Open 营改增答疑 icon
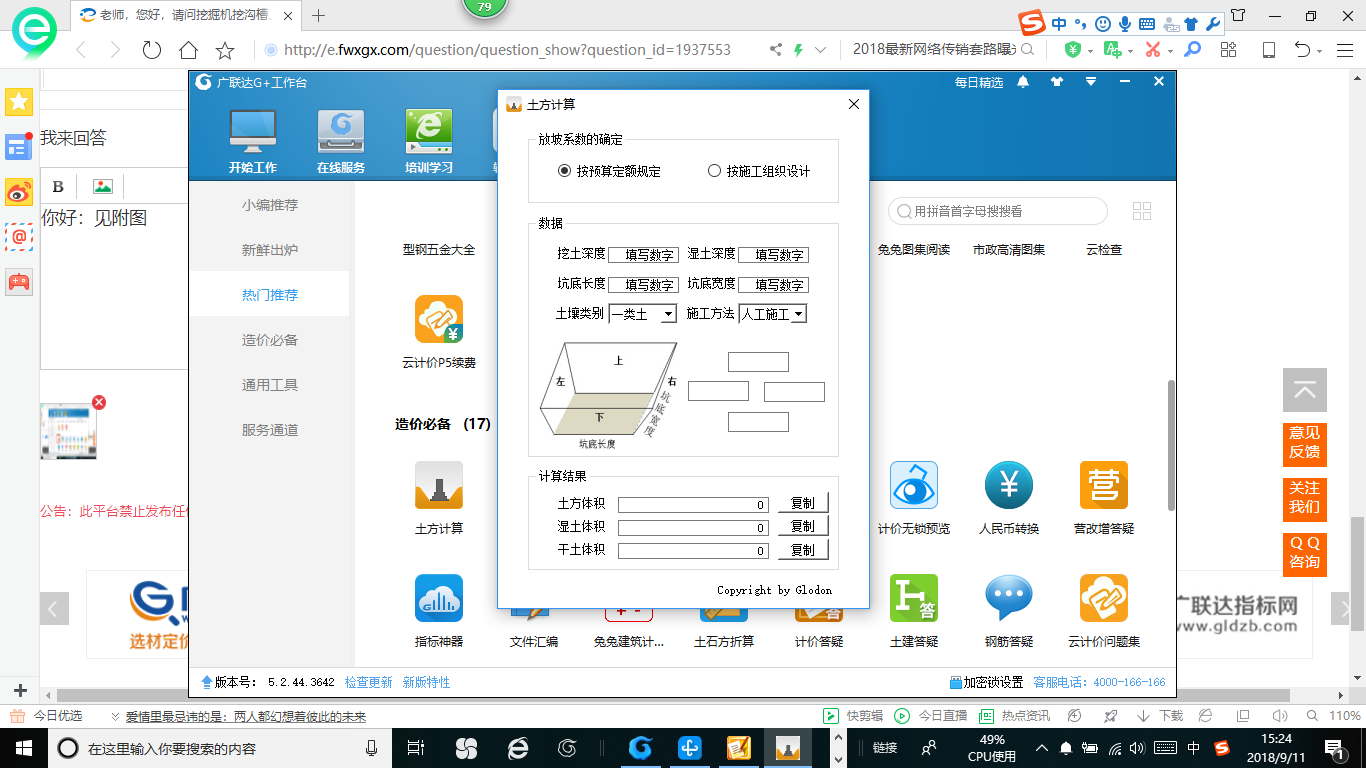 pos(1104,486)
